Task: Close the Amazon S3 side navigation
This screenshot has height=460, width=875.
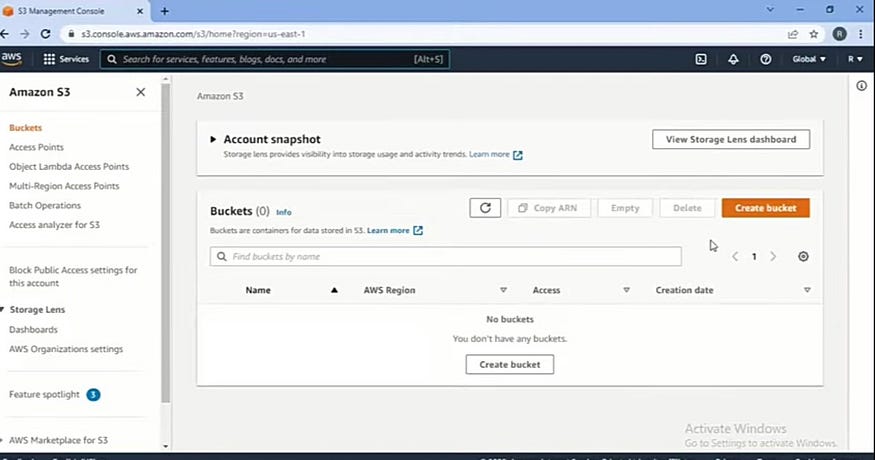Action: pos(141,92)
